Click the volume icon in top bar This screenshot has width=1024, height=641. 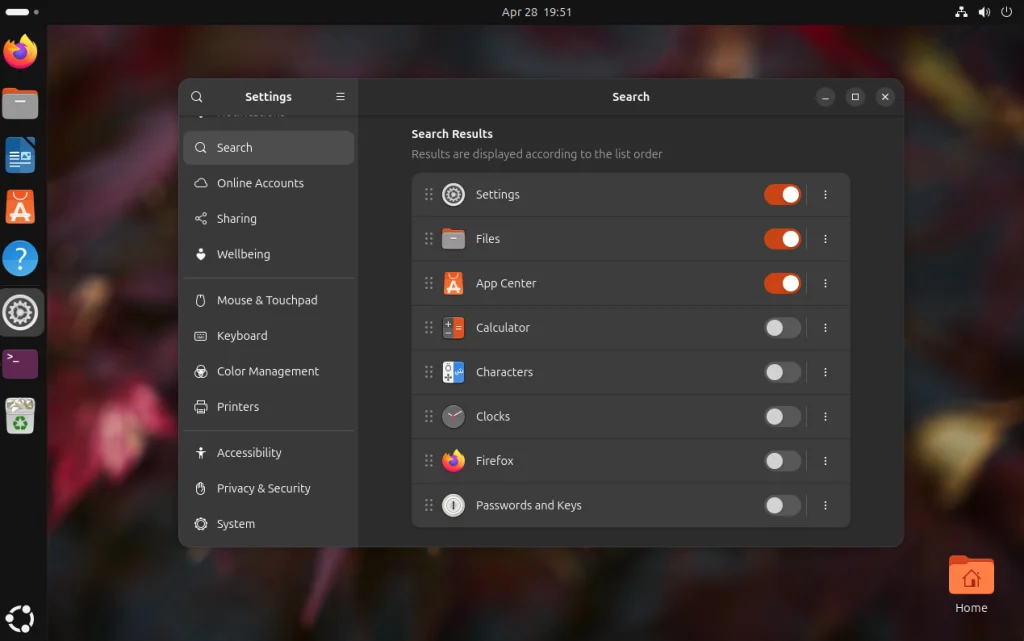[984, 12]
